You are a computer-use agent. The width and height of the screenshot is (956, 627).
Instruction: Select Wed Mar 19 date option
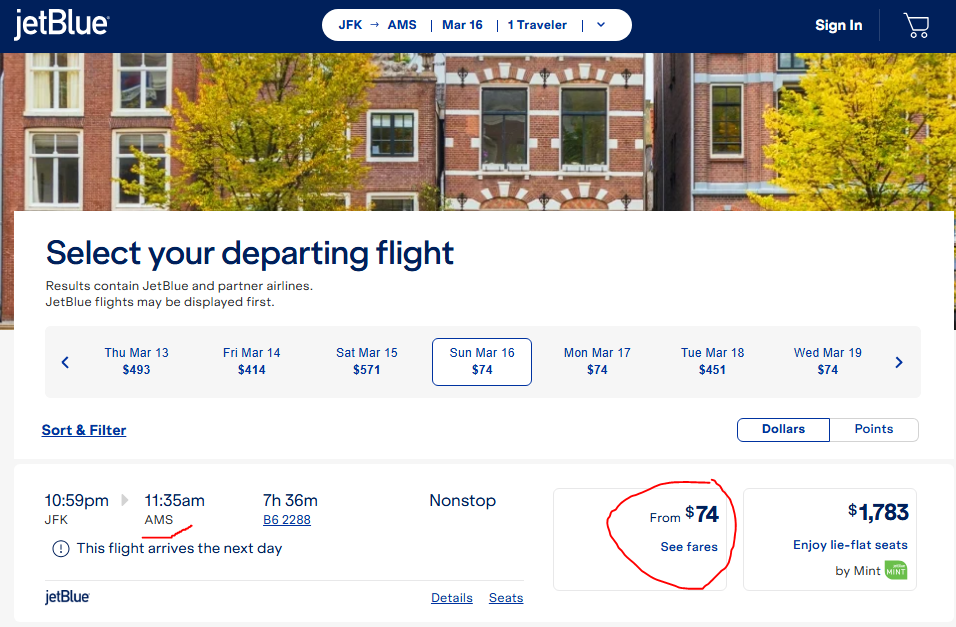click(827, 362)
